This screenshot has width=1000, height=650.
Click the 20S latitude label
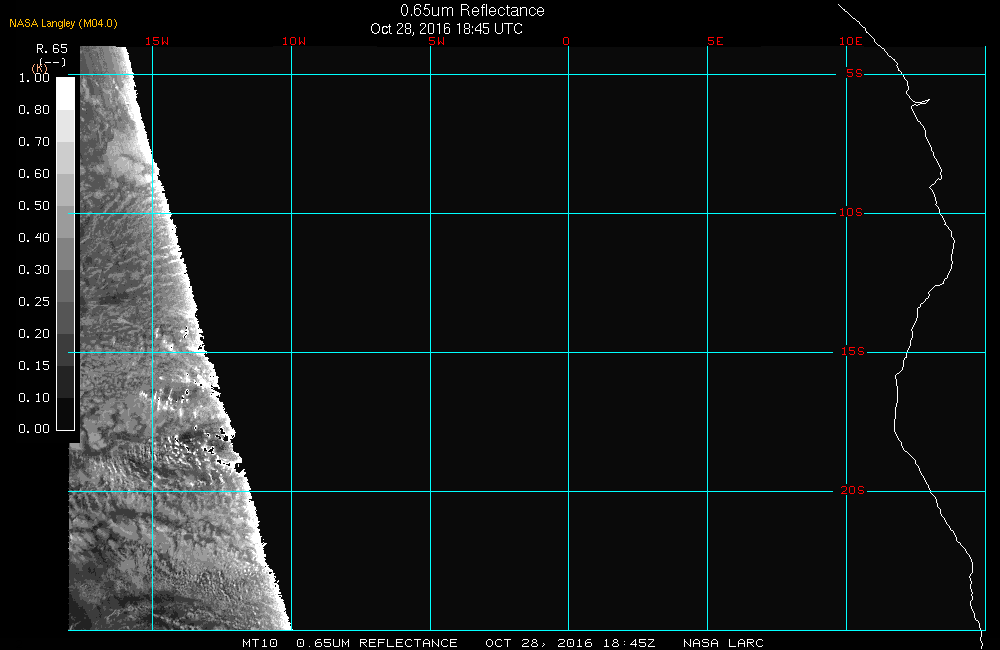(852, 491)
